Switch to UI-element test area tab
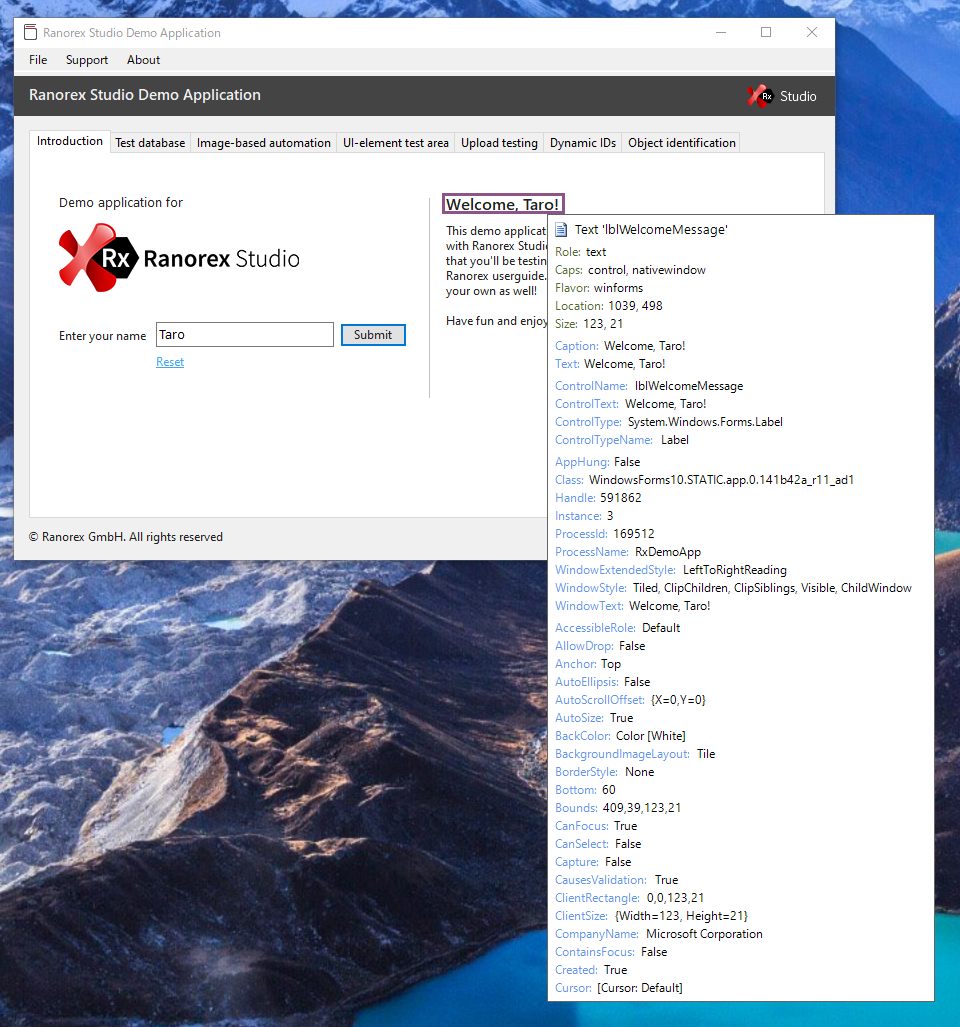 click(x=396, y=143)
